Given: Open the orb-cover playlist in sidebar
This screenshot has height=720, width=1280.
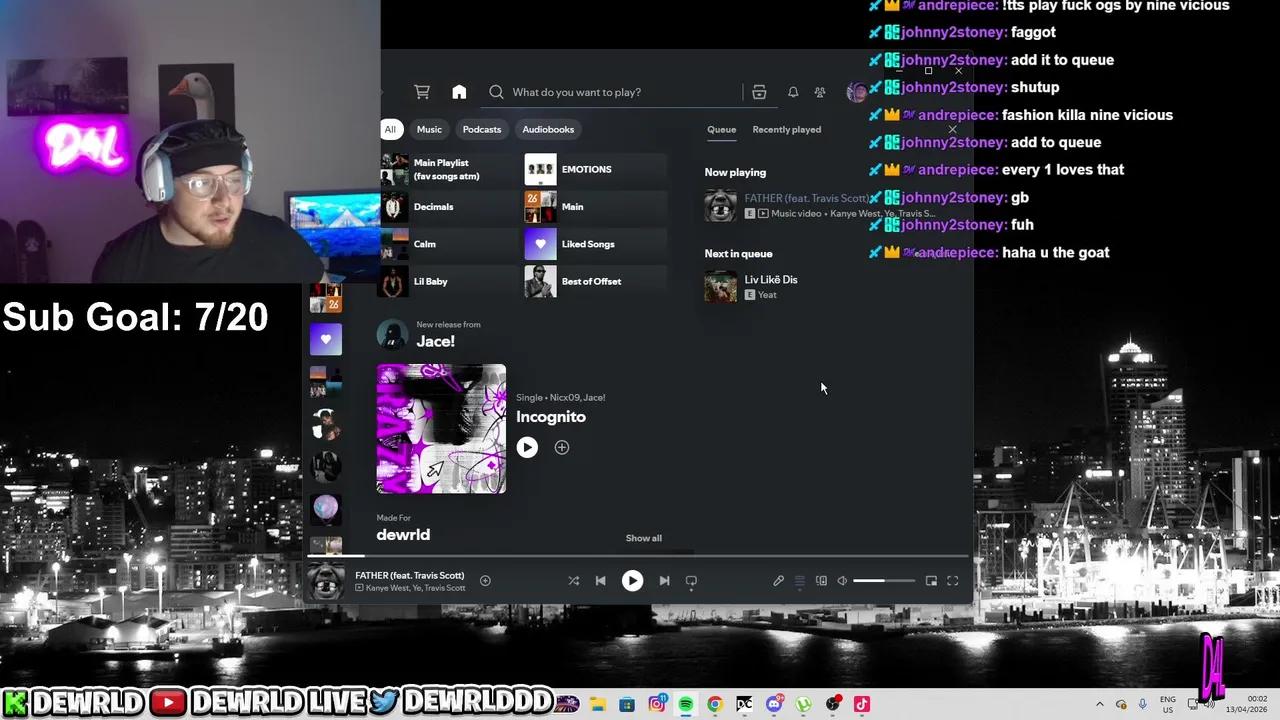Looking at the screenshot, I should [325, 509].
